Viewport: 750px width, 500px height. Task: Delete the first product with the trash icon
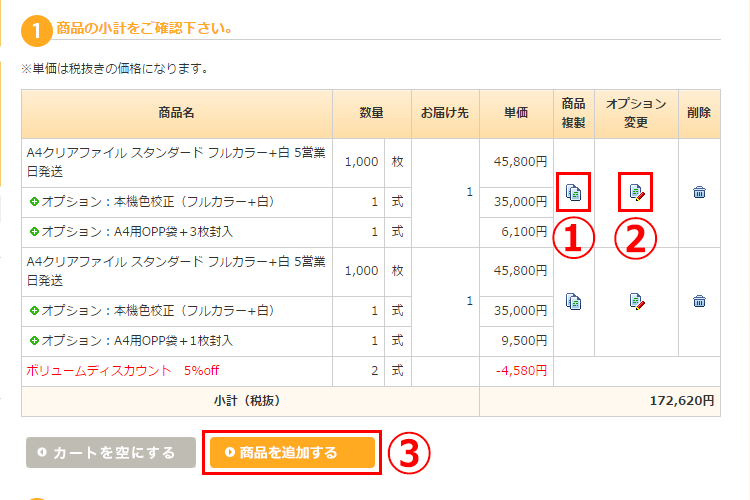click(x=699, y=192)
